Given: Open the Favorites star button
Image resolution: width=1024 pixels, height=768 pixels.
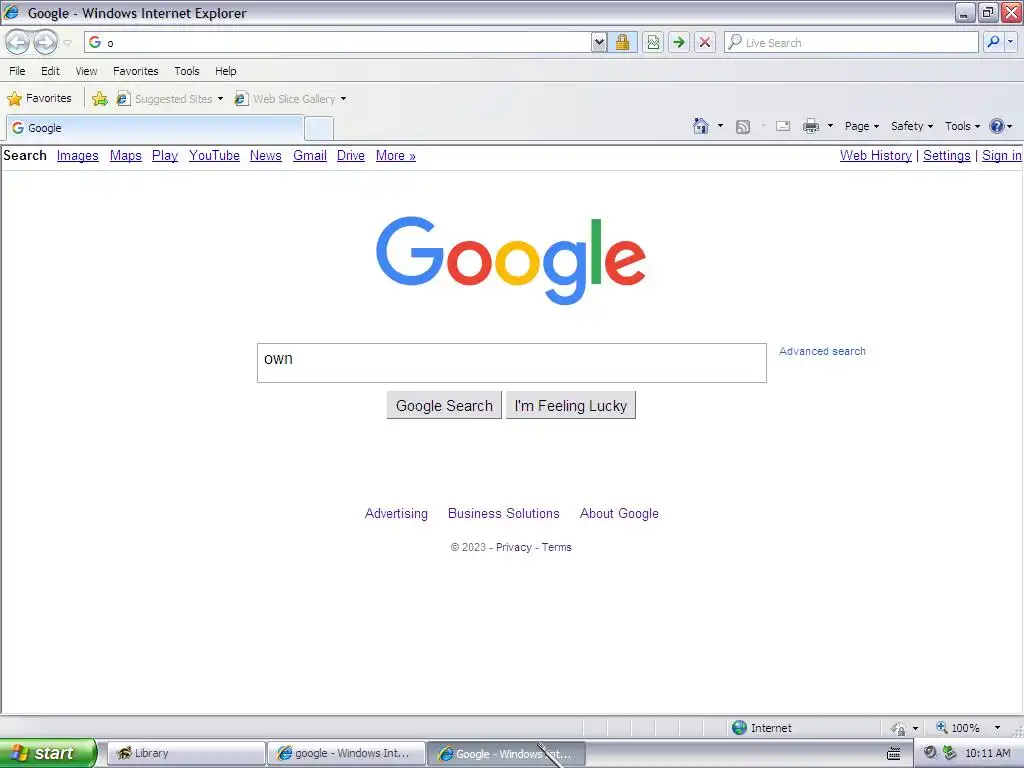Looking at the screenshot, I should [39, 98].
